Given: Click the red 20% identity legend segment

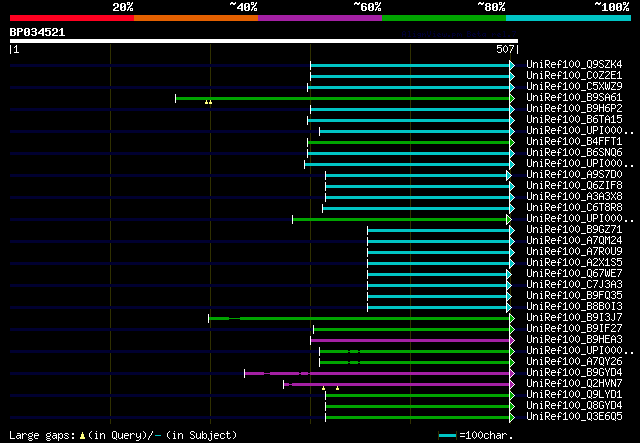Looking at the screenshot, I should [x=72, y=18].
